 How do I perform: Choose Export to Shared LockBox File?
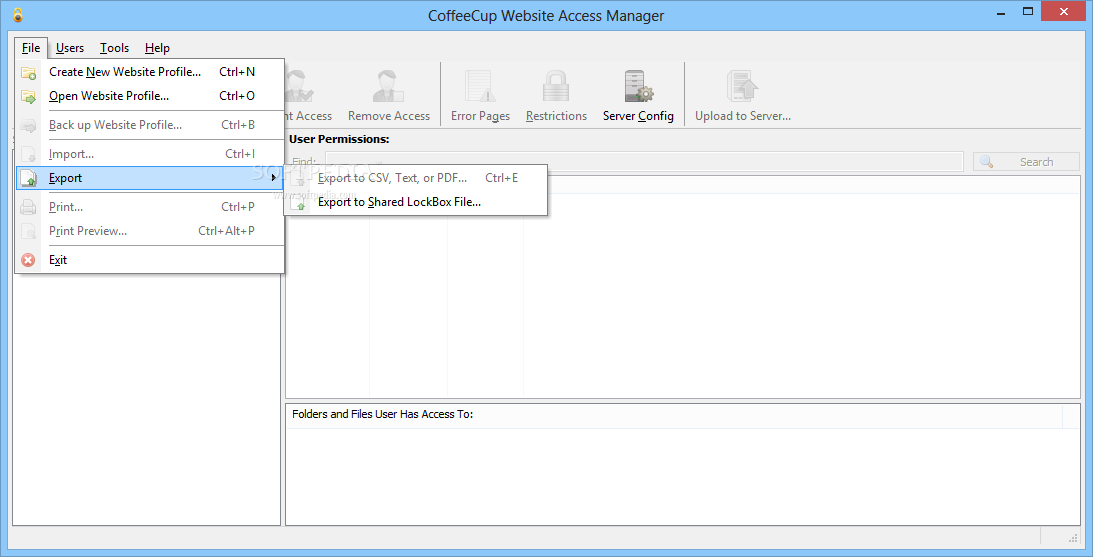pos(415,202)
